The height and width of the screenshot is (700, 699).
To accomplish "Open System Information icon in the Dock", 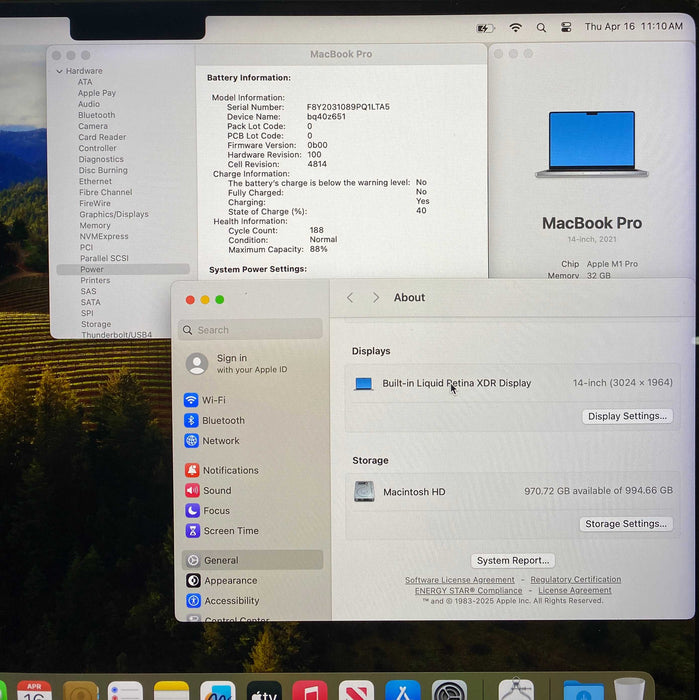I will 516,689.
